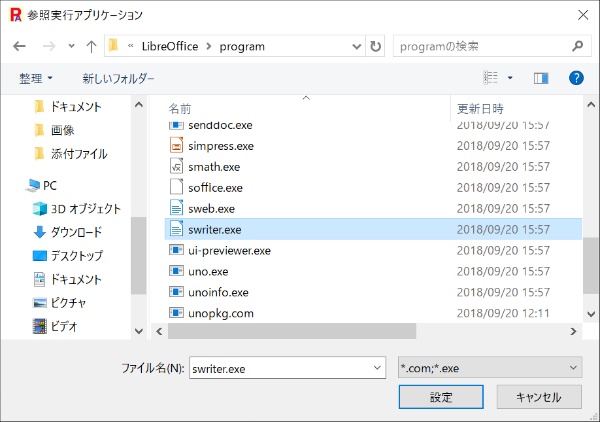Close the 参照実行アプリケーション dialog

[583, 15]
